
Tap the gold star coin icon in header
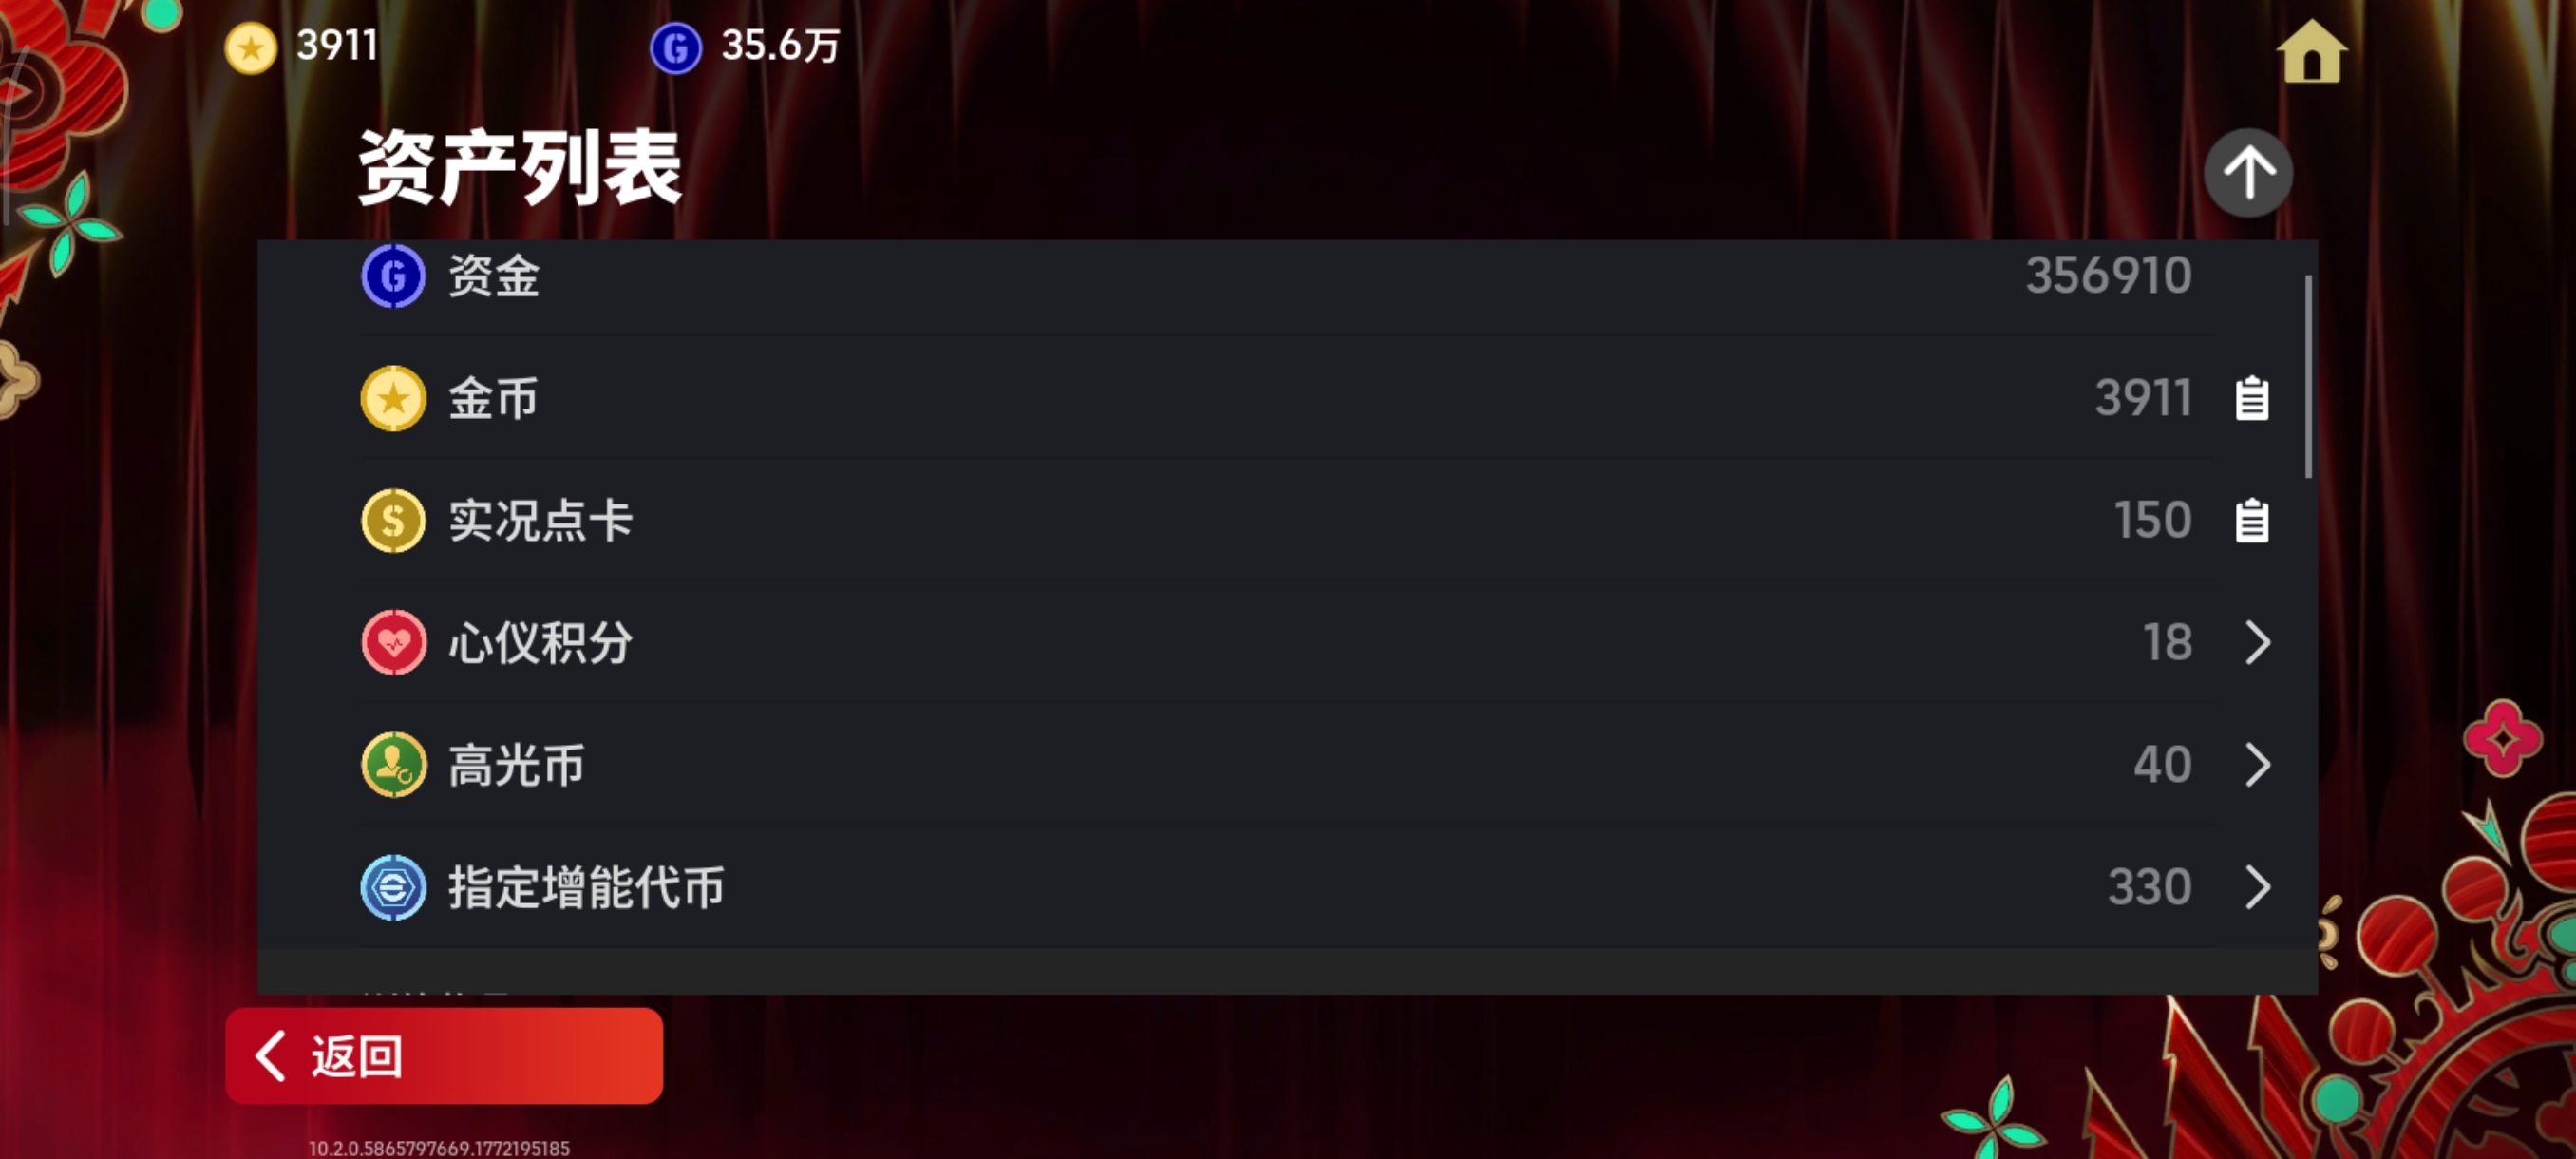point(250,47)
